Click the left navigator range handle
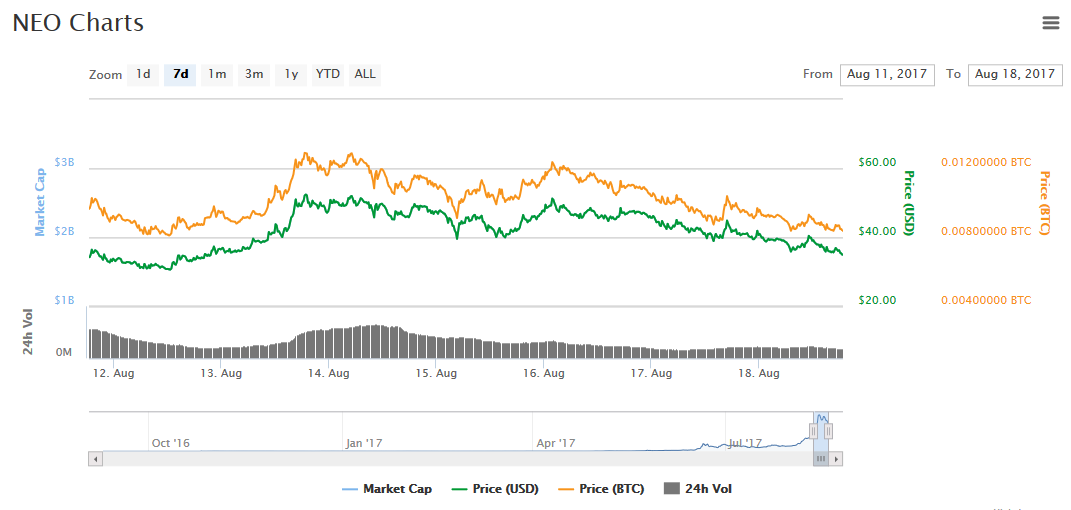The width and height of the screenshot is (1071, 510). (813, 431)
